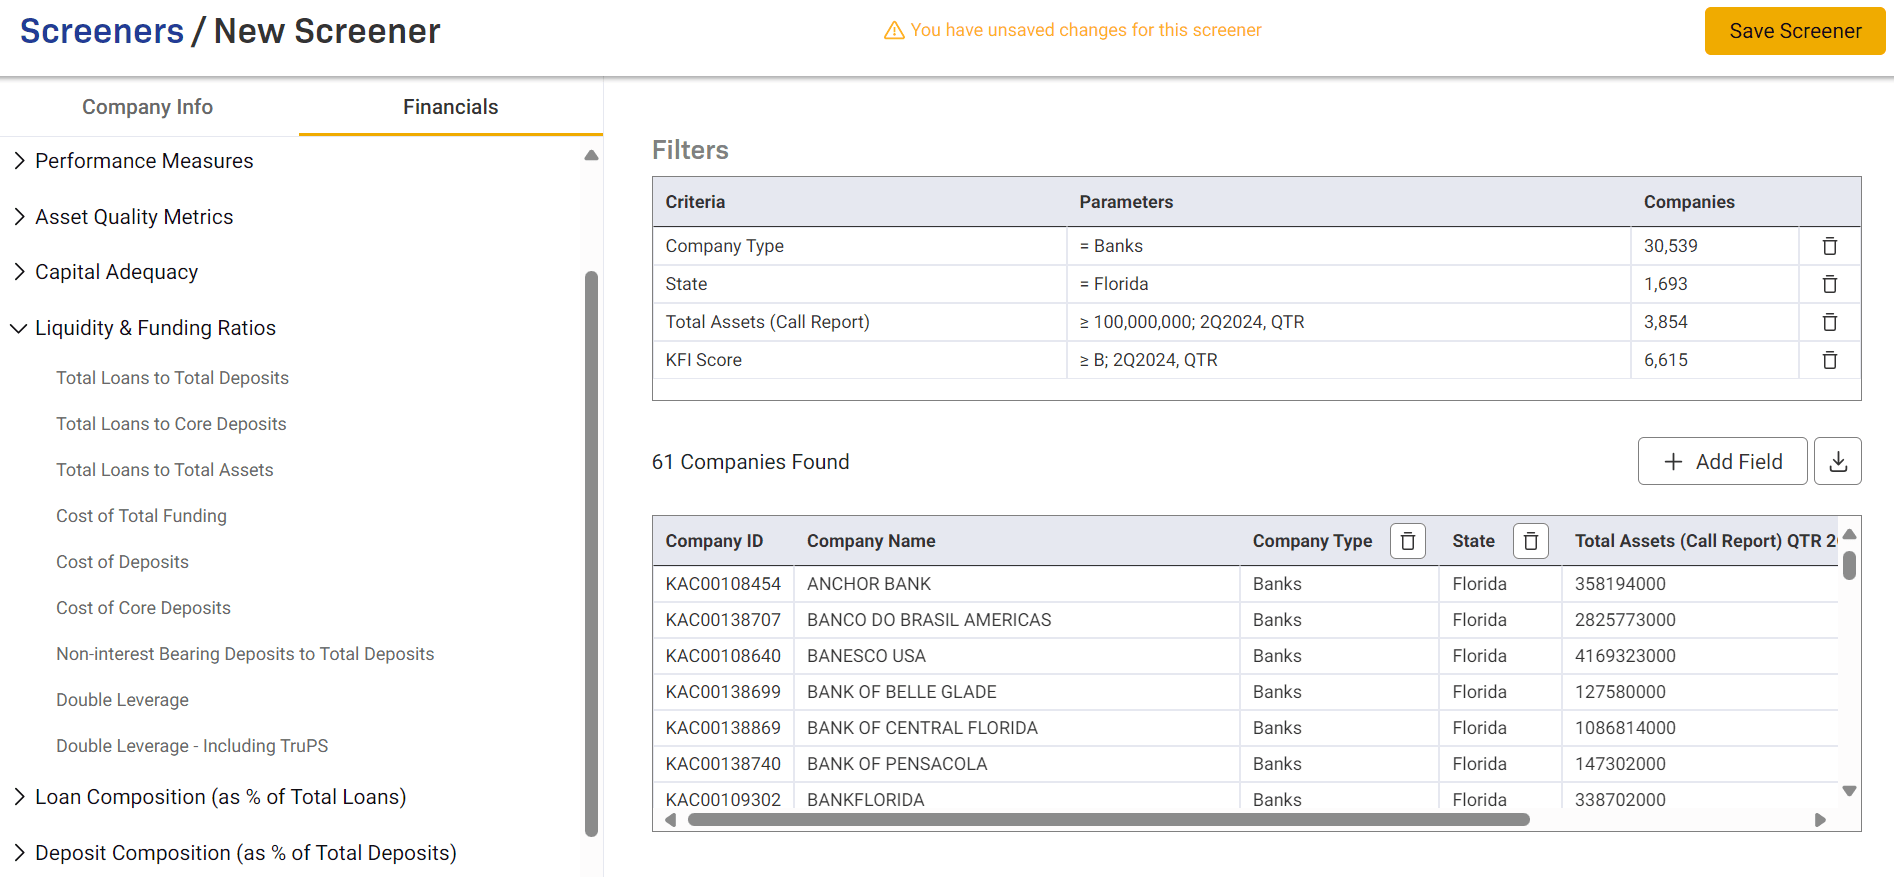Remove the State column from results table
This screenshot has height=877, width=1894.
pos(1530,541)
